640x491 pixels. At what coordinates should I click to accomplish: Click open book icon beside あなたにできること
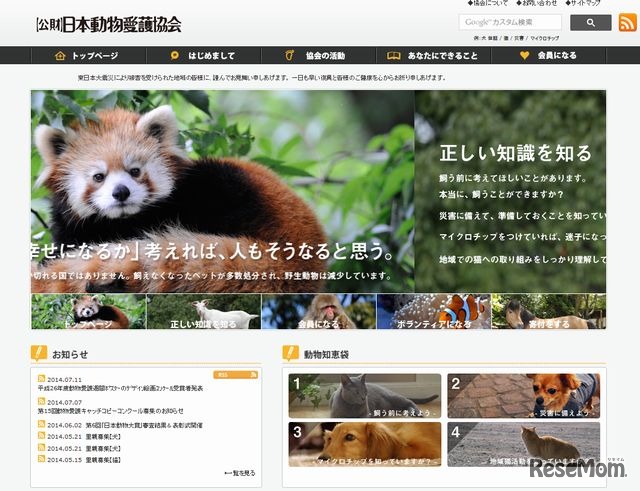pyautogui.click(x=393, y=56)
